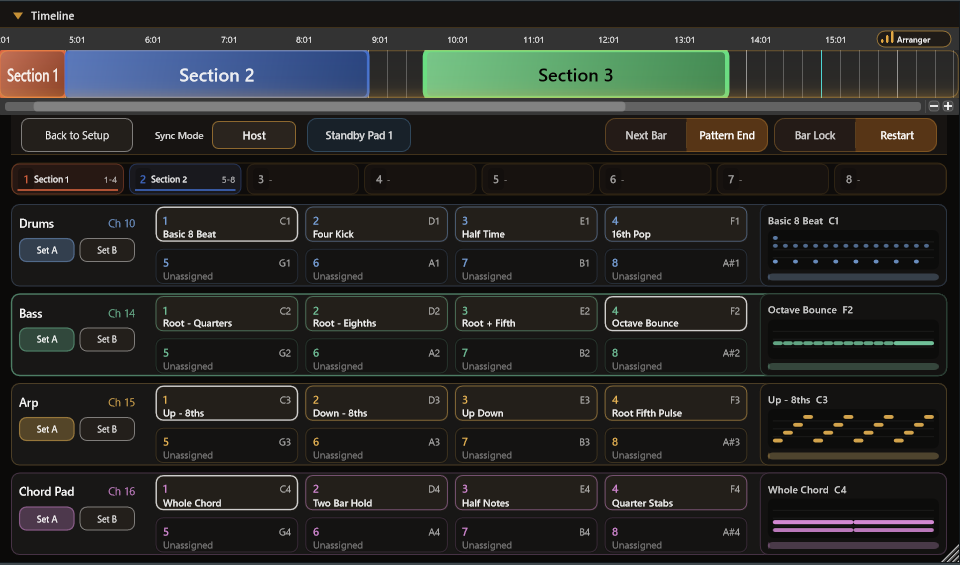The image size is (960, 565).
Task: Trigger Bass pad Root - Eighths
Action: tap(376, 314)
